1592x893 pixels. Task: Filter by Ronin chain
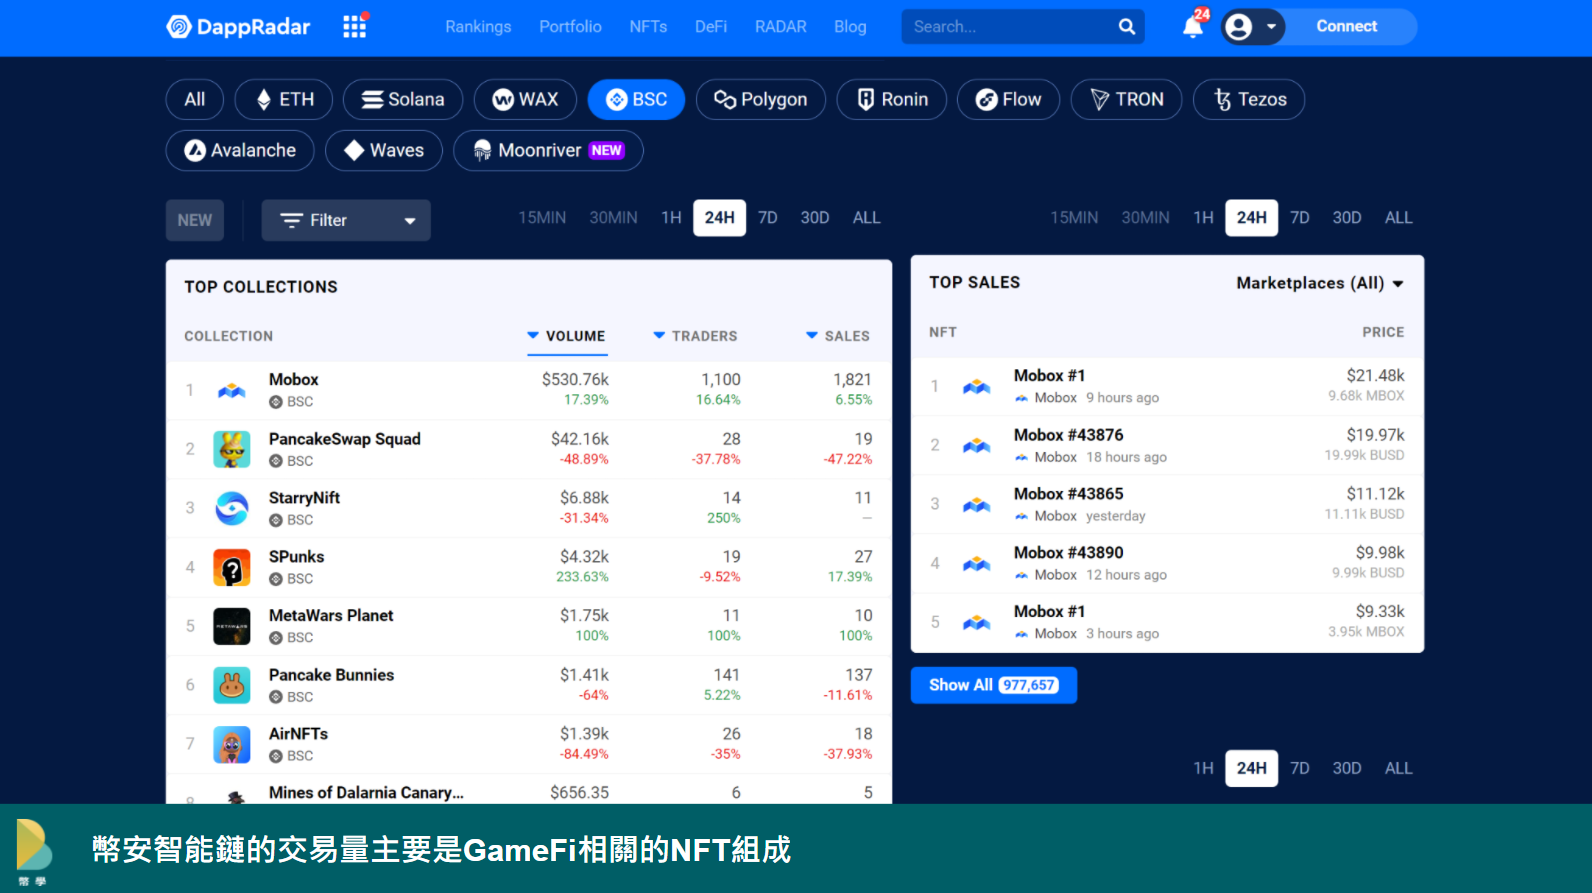click(x=892, y=99)
